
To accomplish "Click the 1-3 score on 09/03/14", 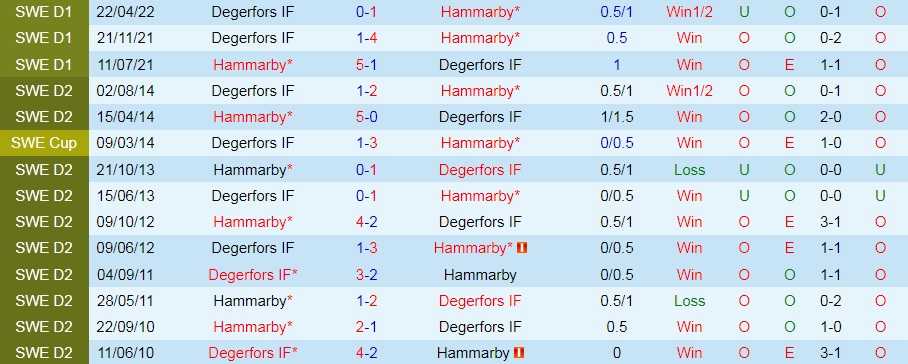I will [x=367, y=143].
